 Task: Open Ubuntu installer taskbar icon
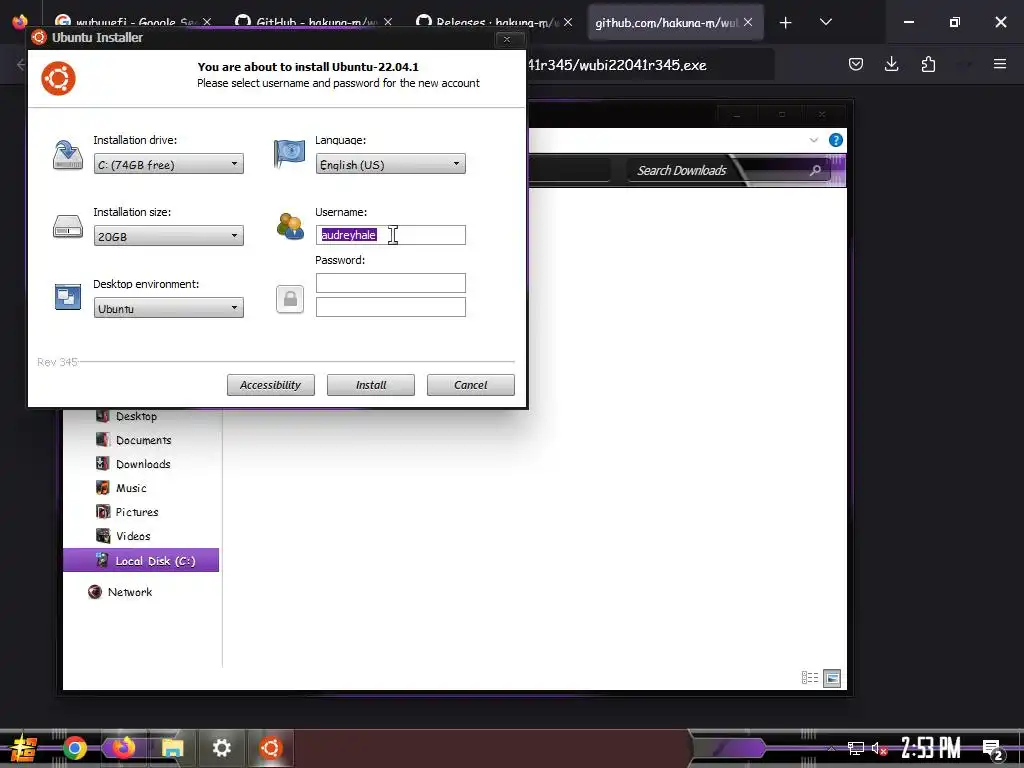point(270,748)
